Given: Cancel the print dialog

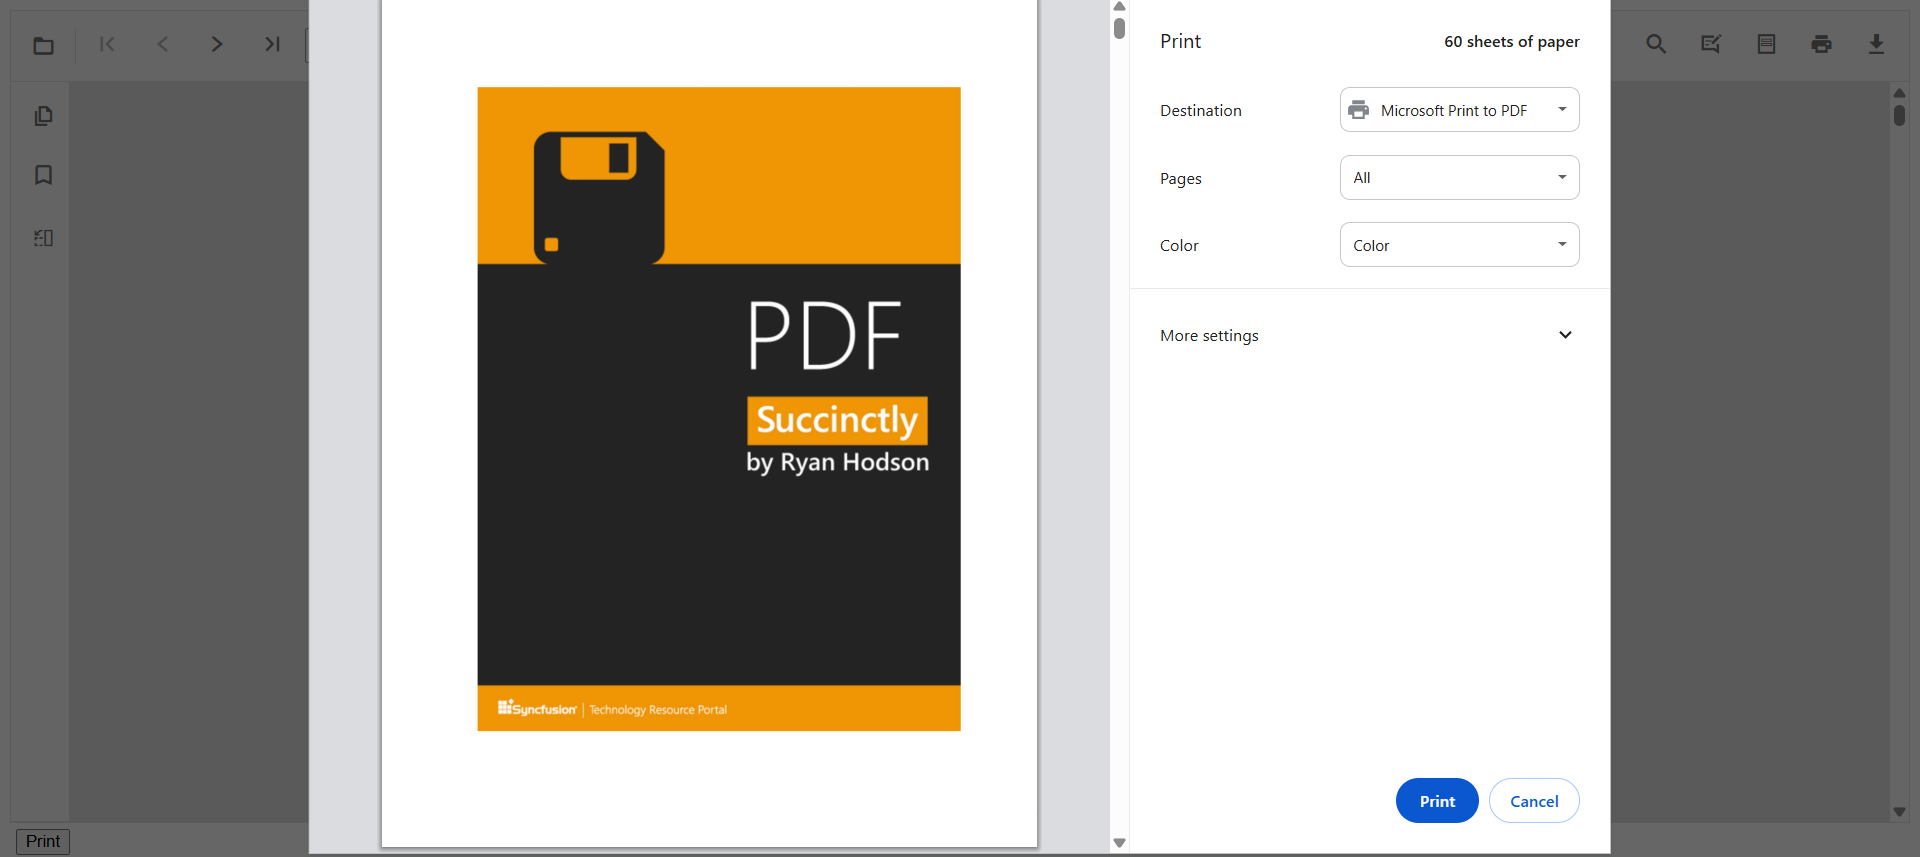Looking at the screenshot, I should click(x=1534, y=801).
